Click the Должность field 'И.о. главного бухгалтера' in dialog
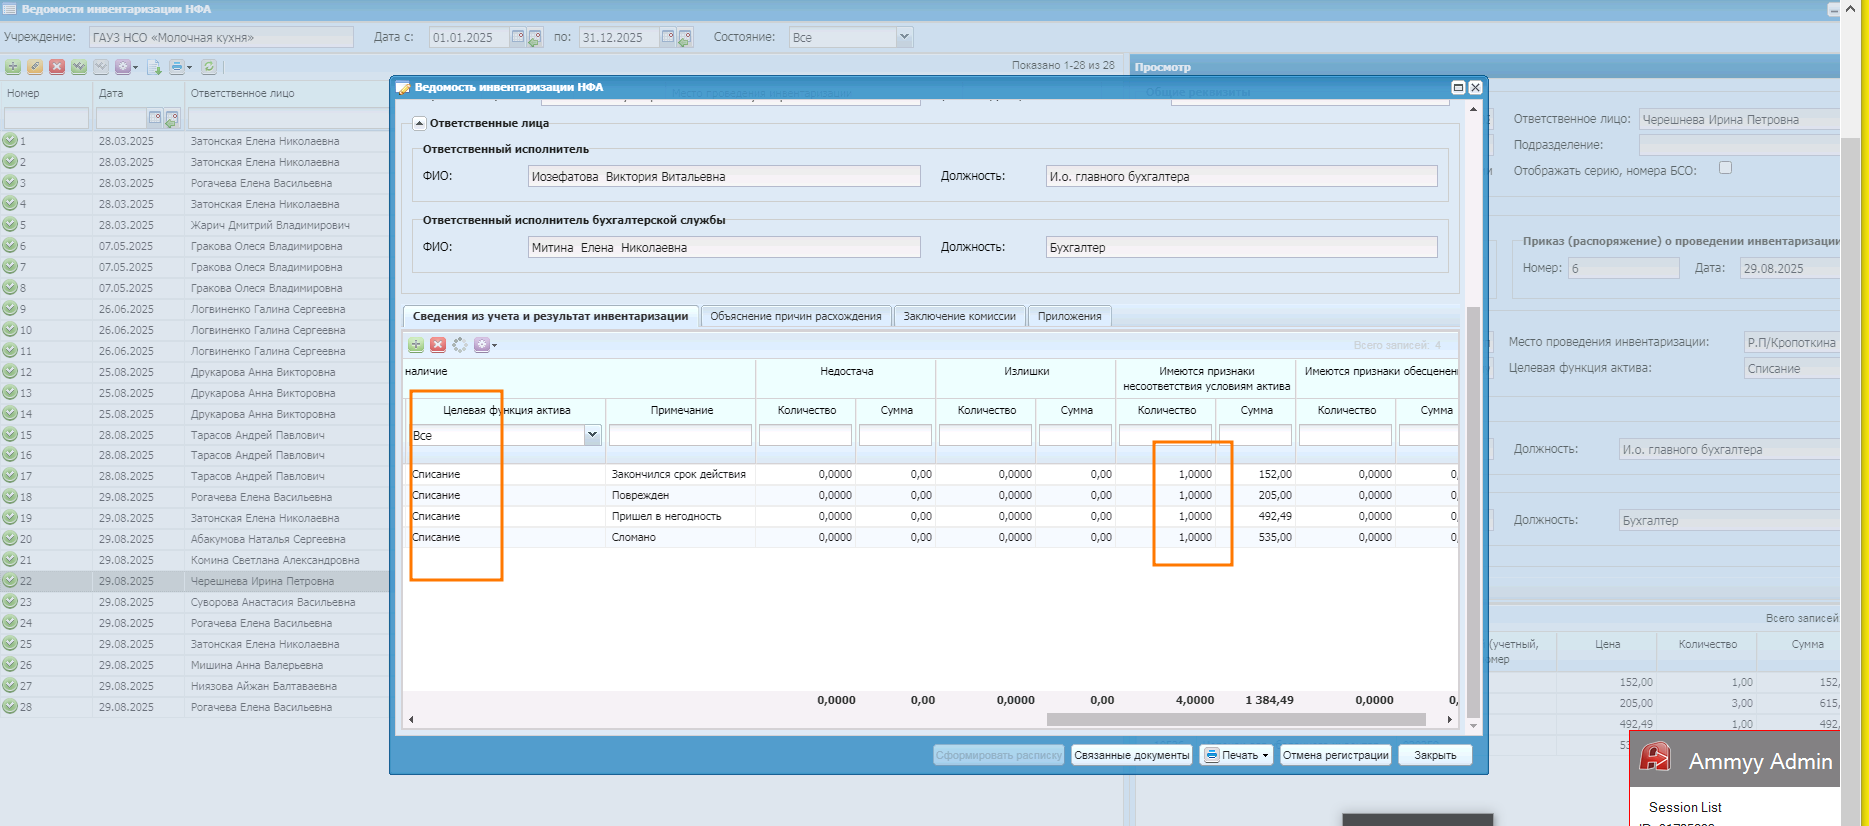The height and width of the screenshot is (826, 1869). pyautogui.click(x=1241, y=176)
